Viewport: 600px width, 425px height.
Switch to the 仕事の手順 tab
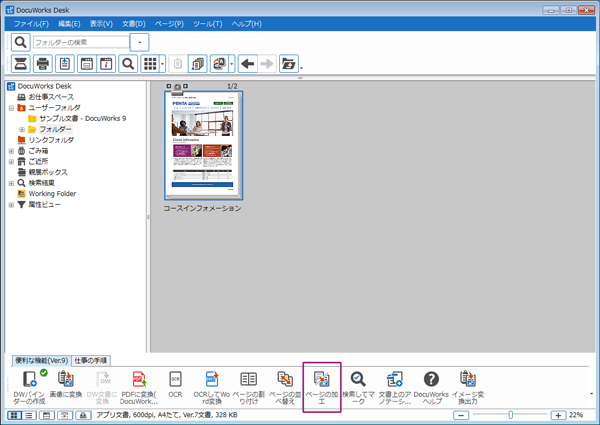[91, 359]
